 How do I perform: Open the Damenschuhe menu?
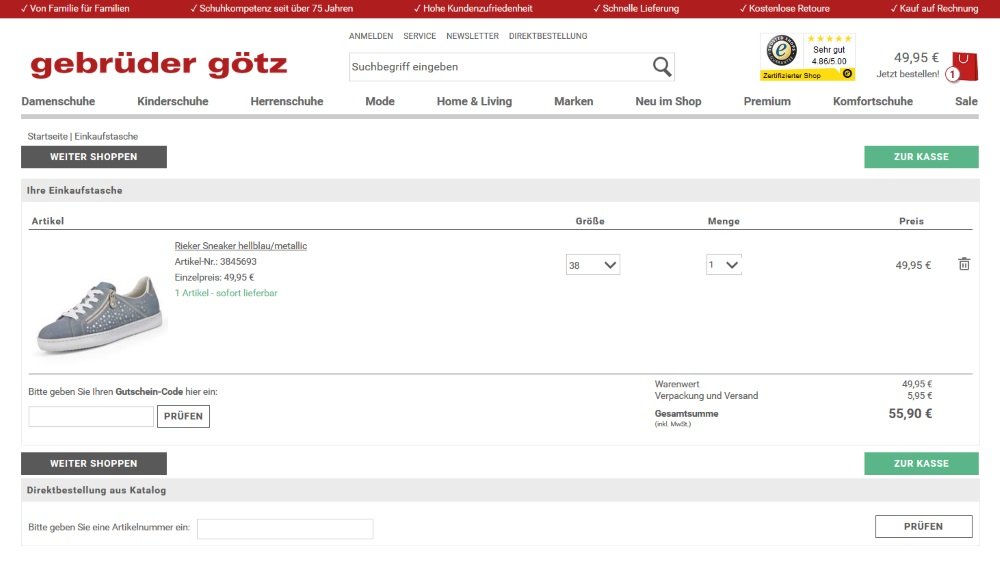(58, 101)
